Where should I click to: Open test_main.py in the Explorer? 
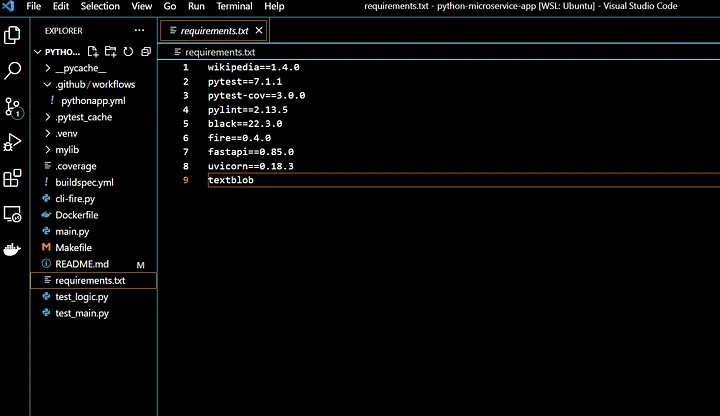[93, 313]
